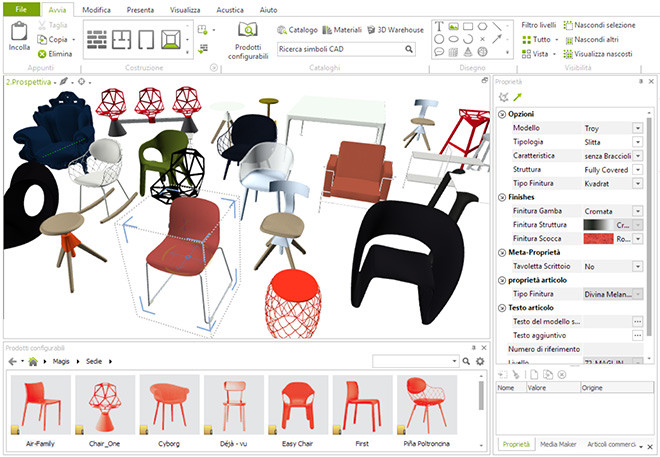Click the green Elimina delete icon

[42, 54]
